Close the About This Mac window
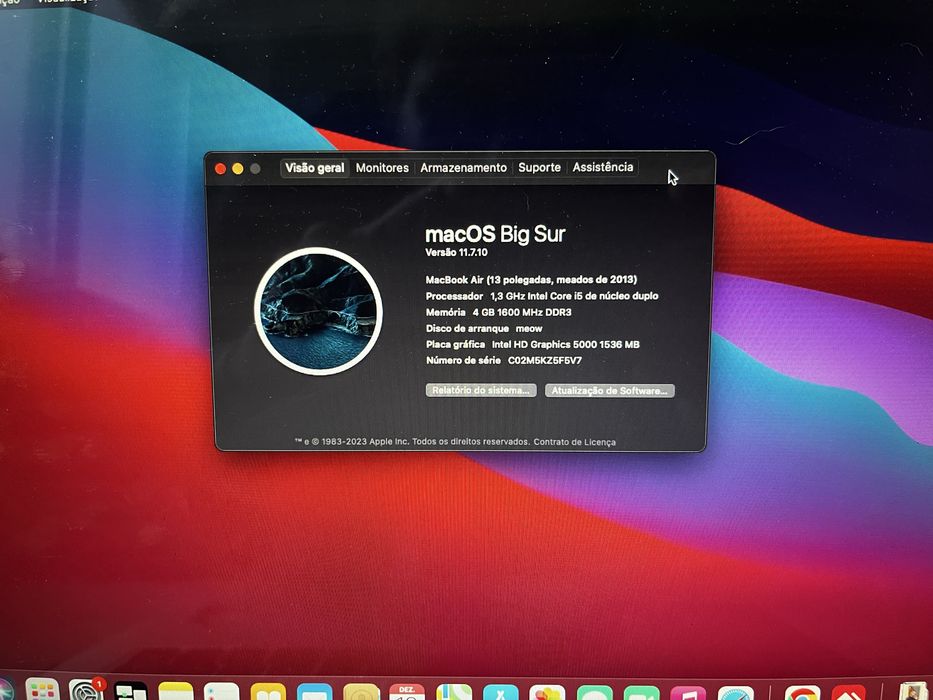 coord(220,169)
